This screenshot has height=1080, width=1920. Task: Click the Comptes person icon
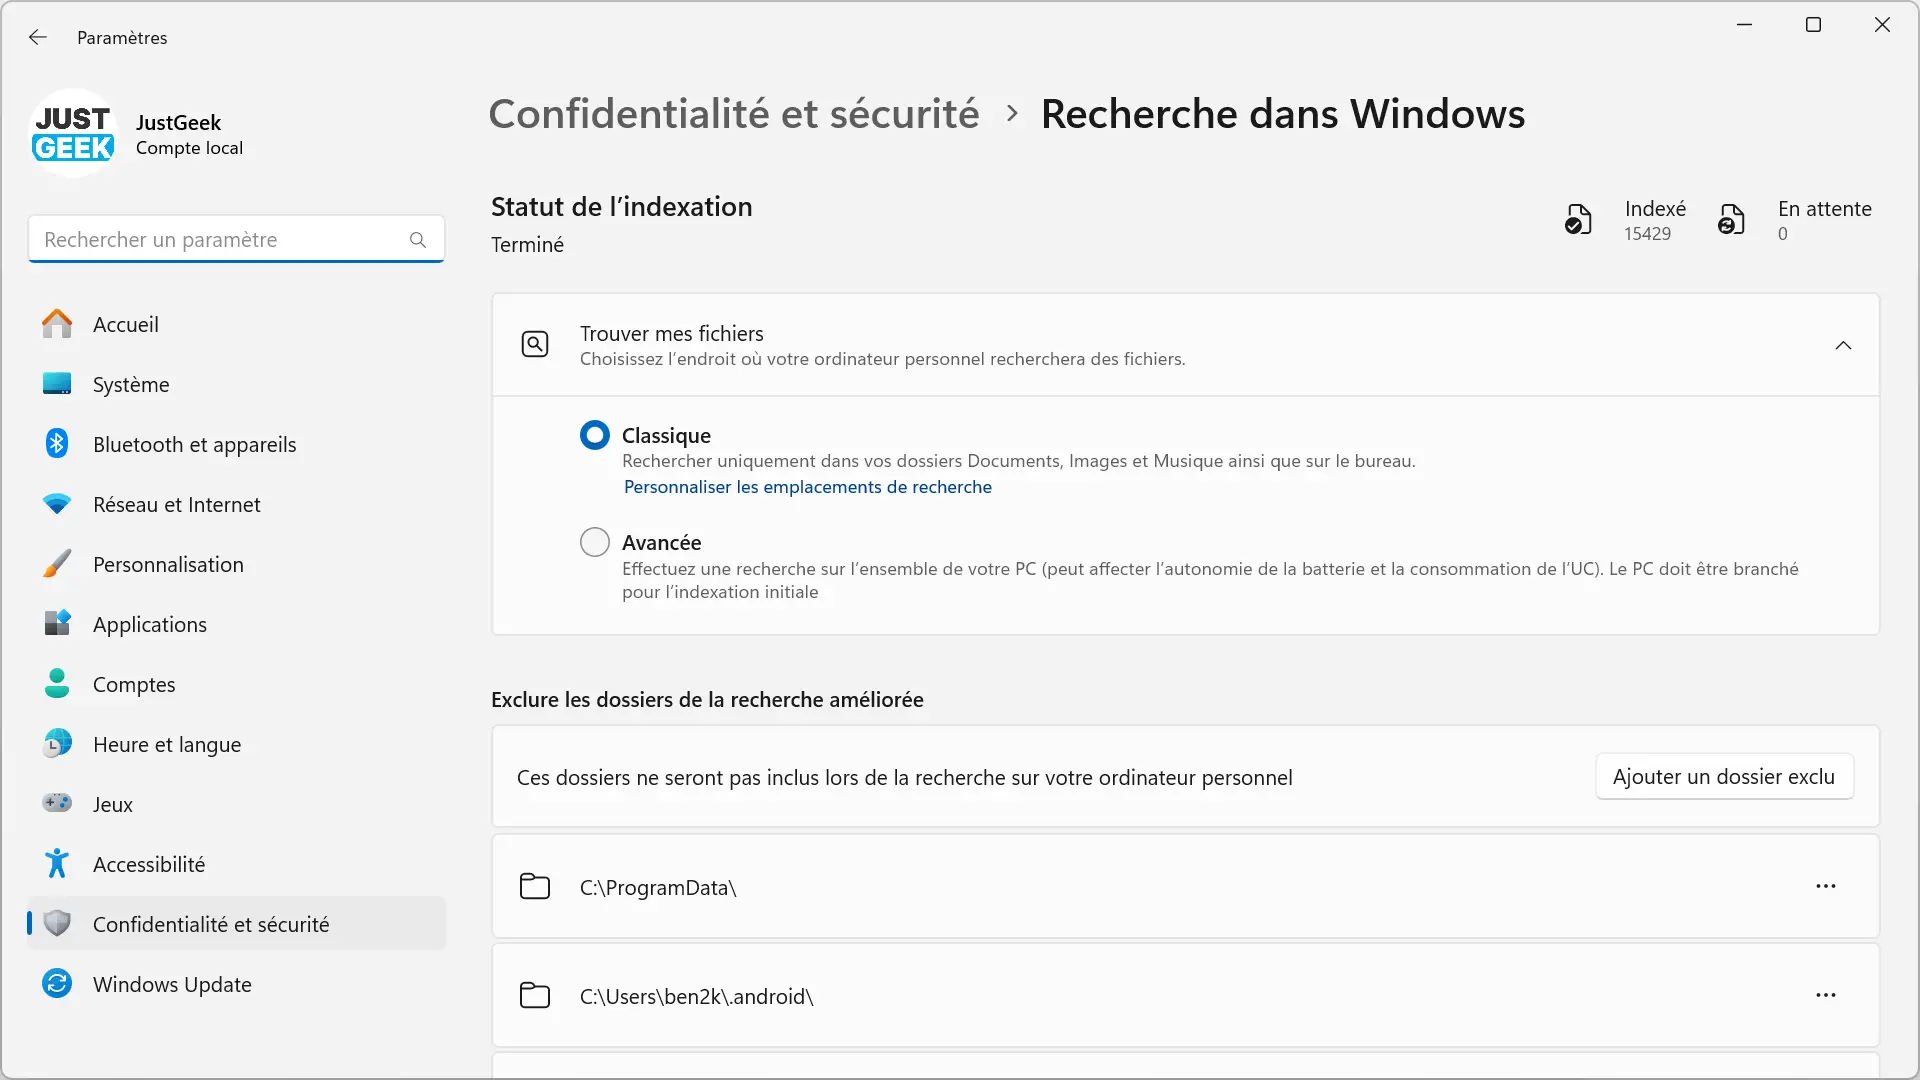pyautogui.click(x=57, y=684)
